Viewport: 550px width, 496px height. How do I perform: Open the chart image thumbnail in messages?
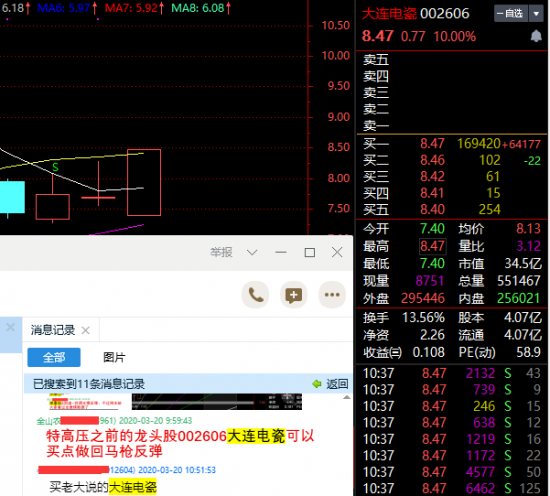216,401
